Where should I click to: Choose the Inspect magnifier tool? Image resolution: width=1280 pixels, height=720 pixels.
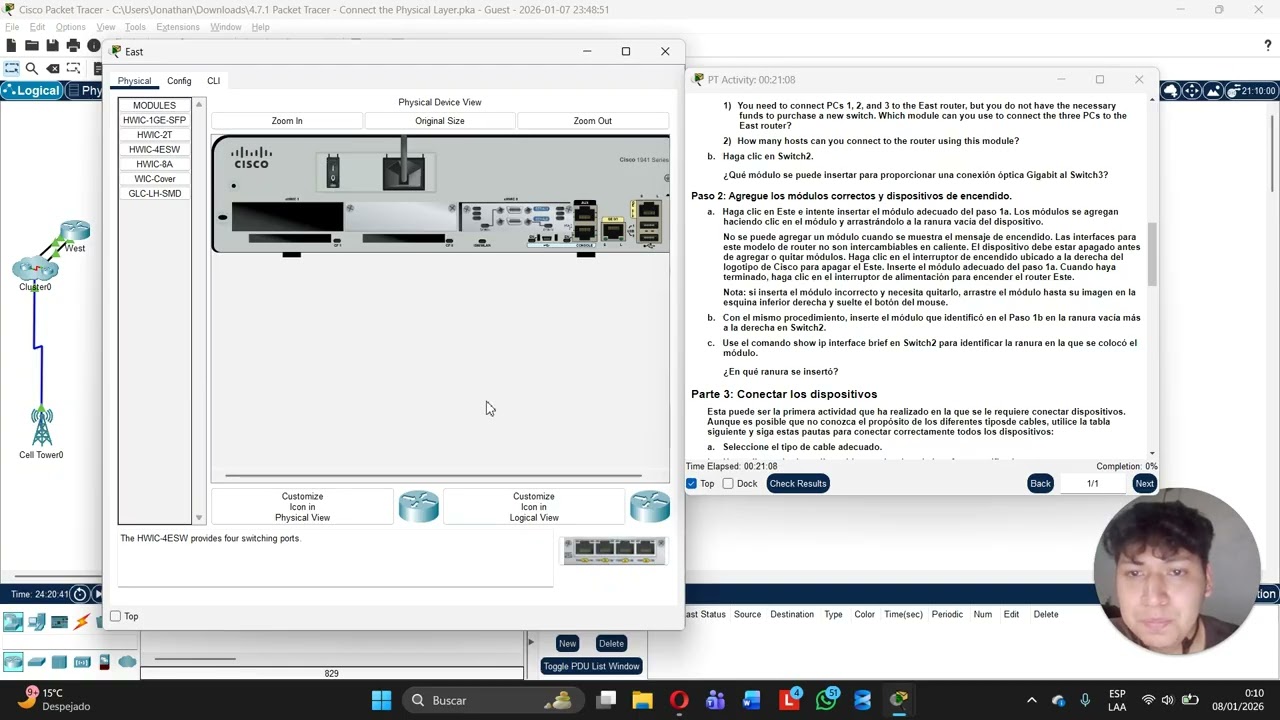(x=32, y=68)
